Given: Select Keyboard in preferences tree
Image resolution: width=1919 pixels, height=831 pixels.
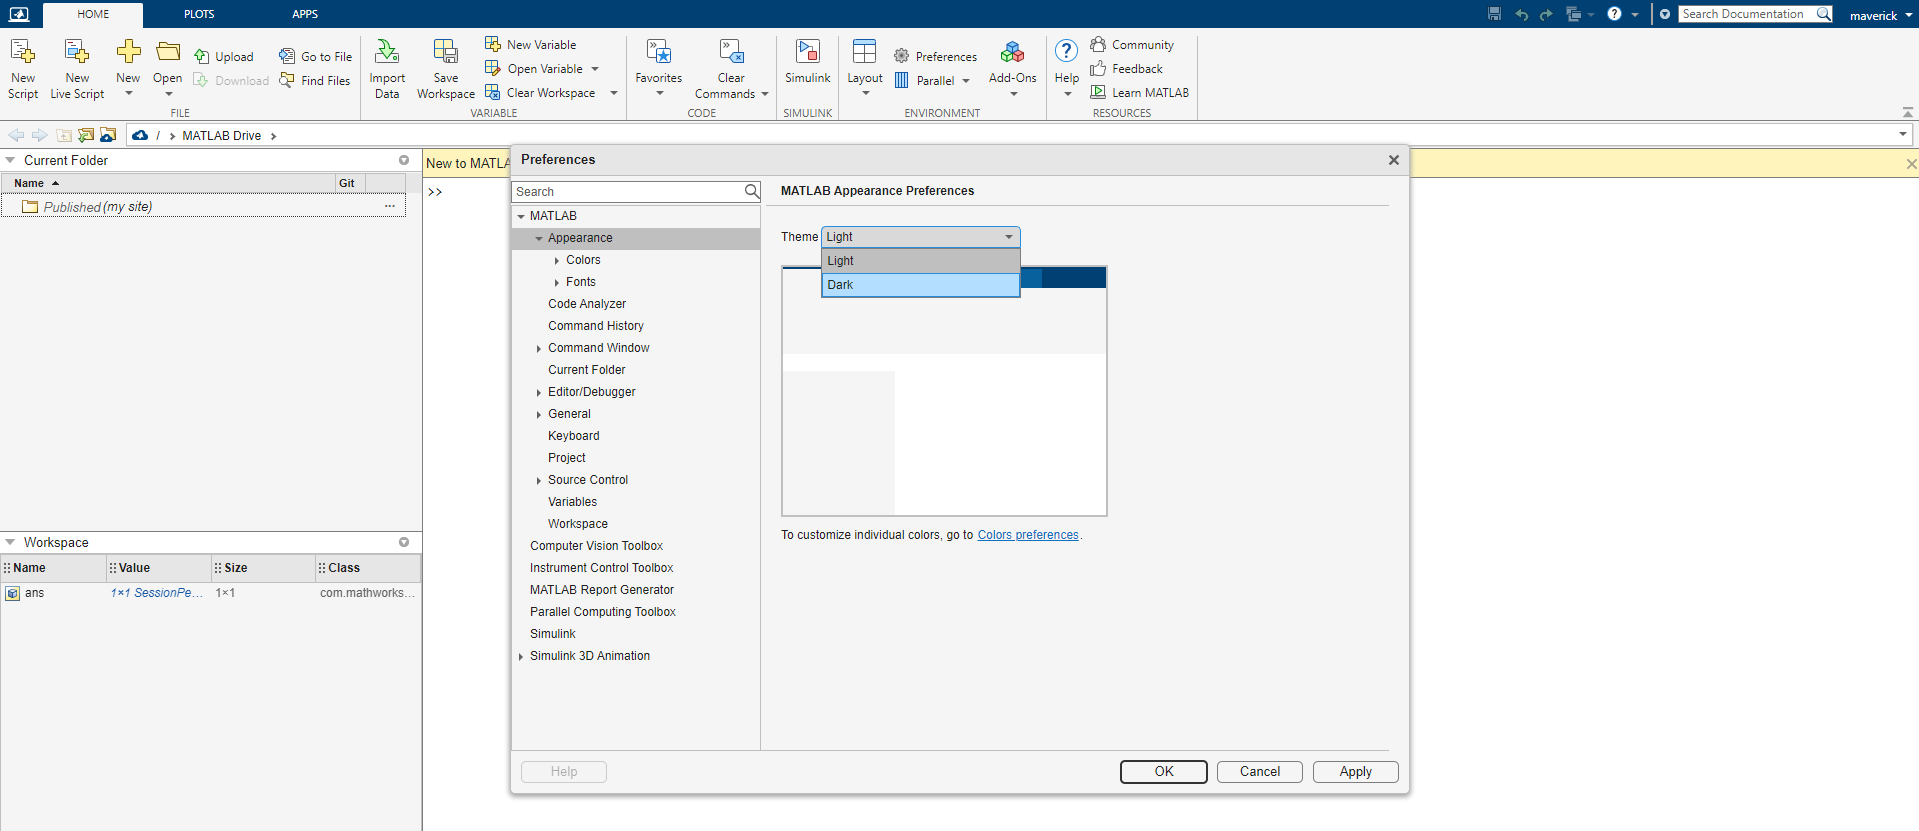Looking at the screenshot, I should [x=574, y=436].
